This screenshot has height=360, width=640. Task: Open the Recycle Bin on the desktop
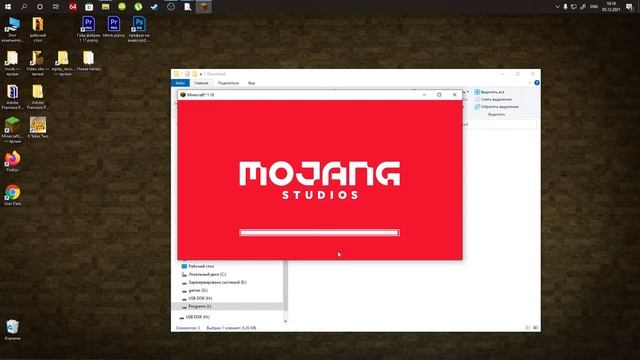tap(12, 330)
